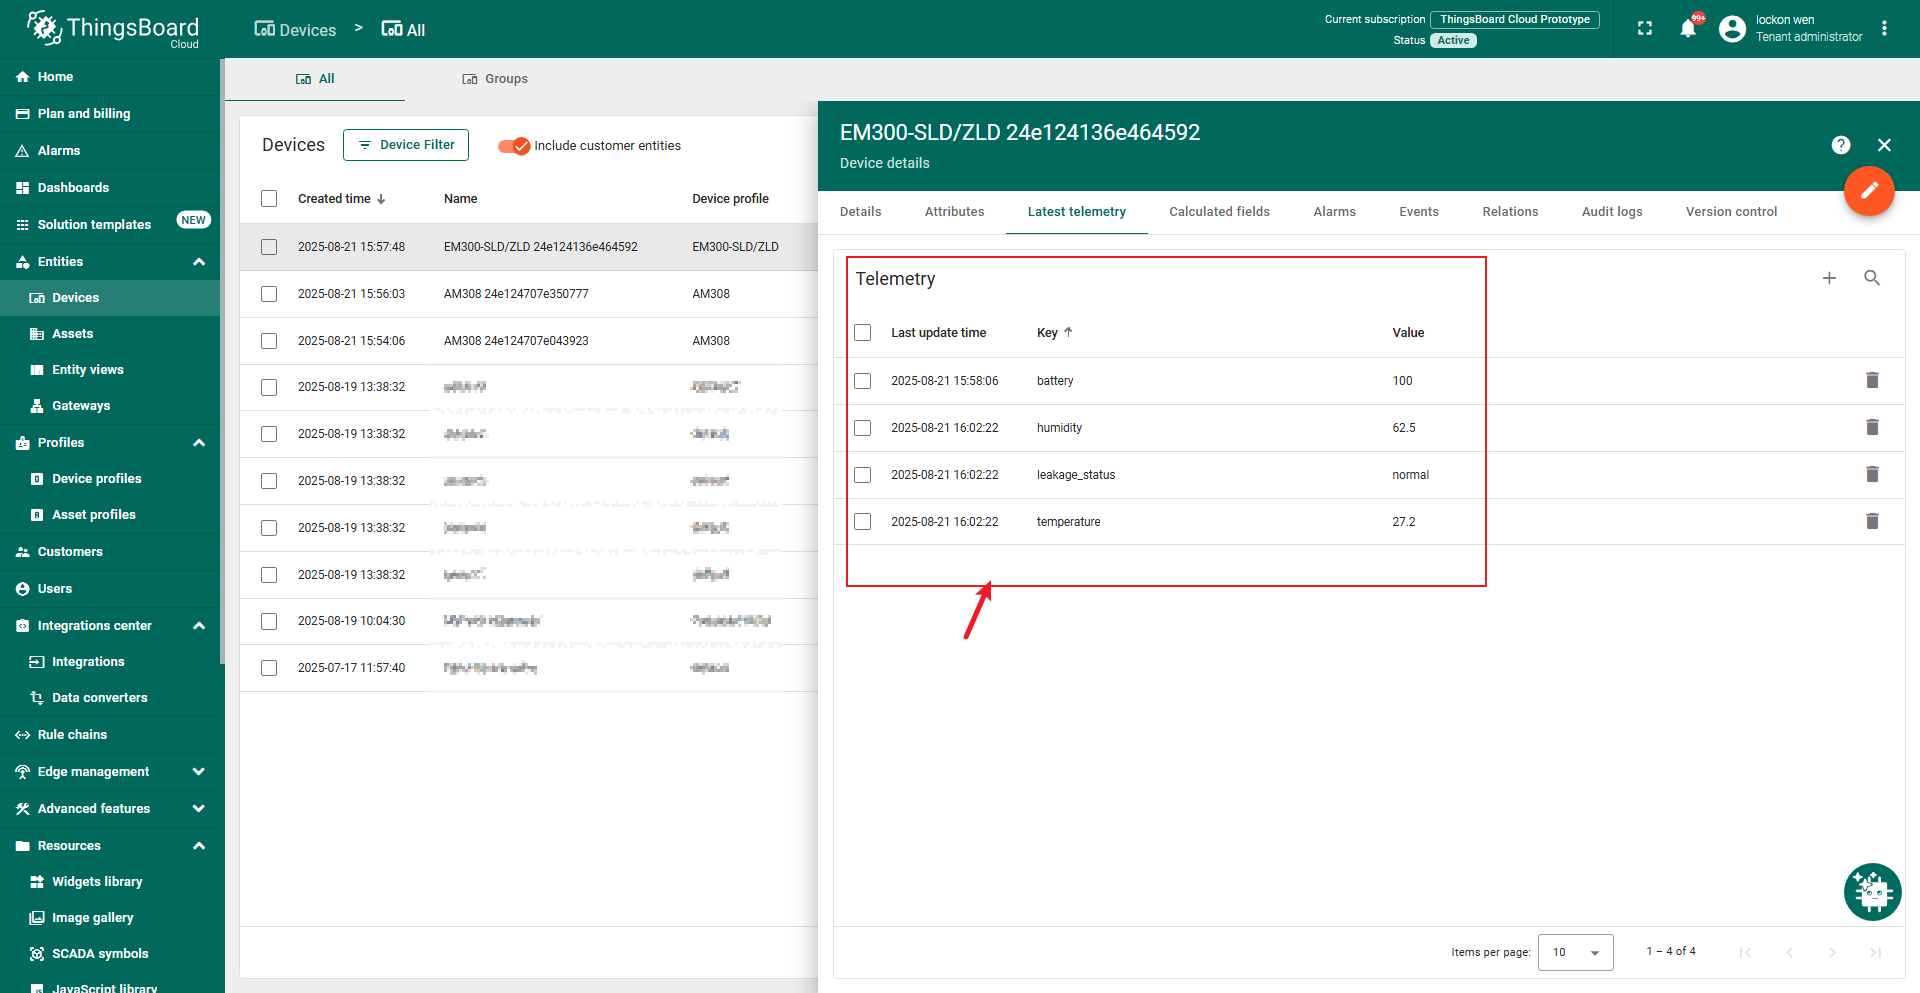Switch to the Groups tab
Screen dimensions: 1920x993
click(x=495, y=79)
